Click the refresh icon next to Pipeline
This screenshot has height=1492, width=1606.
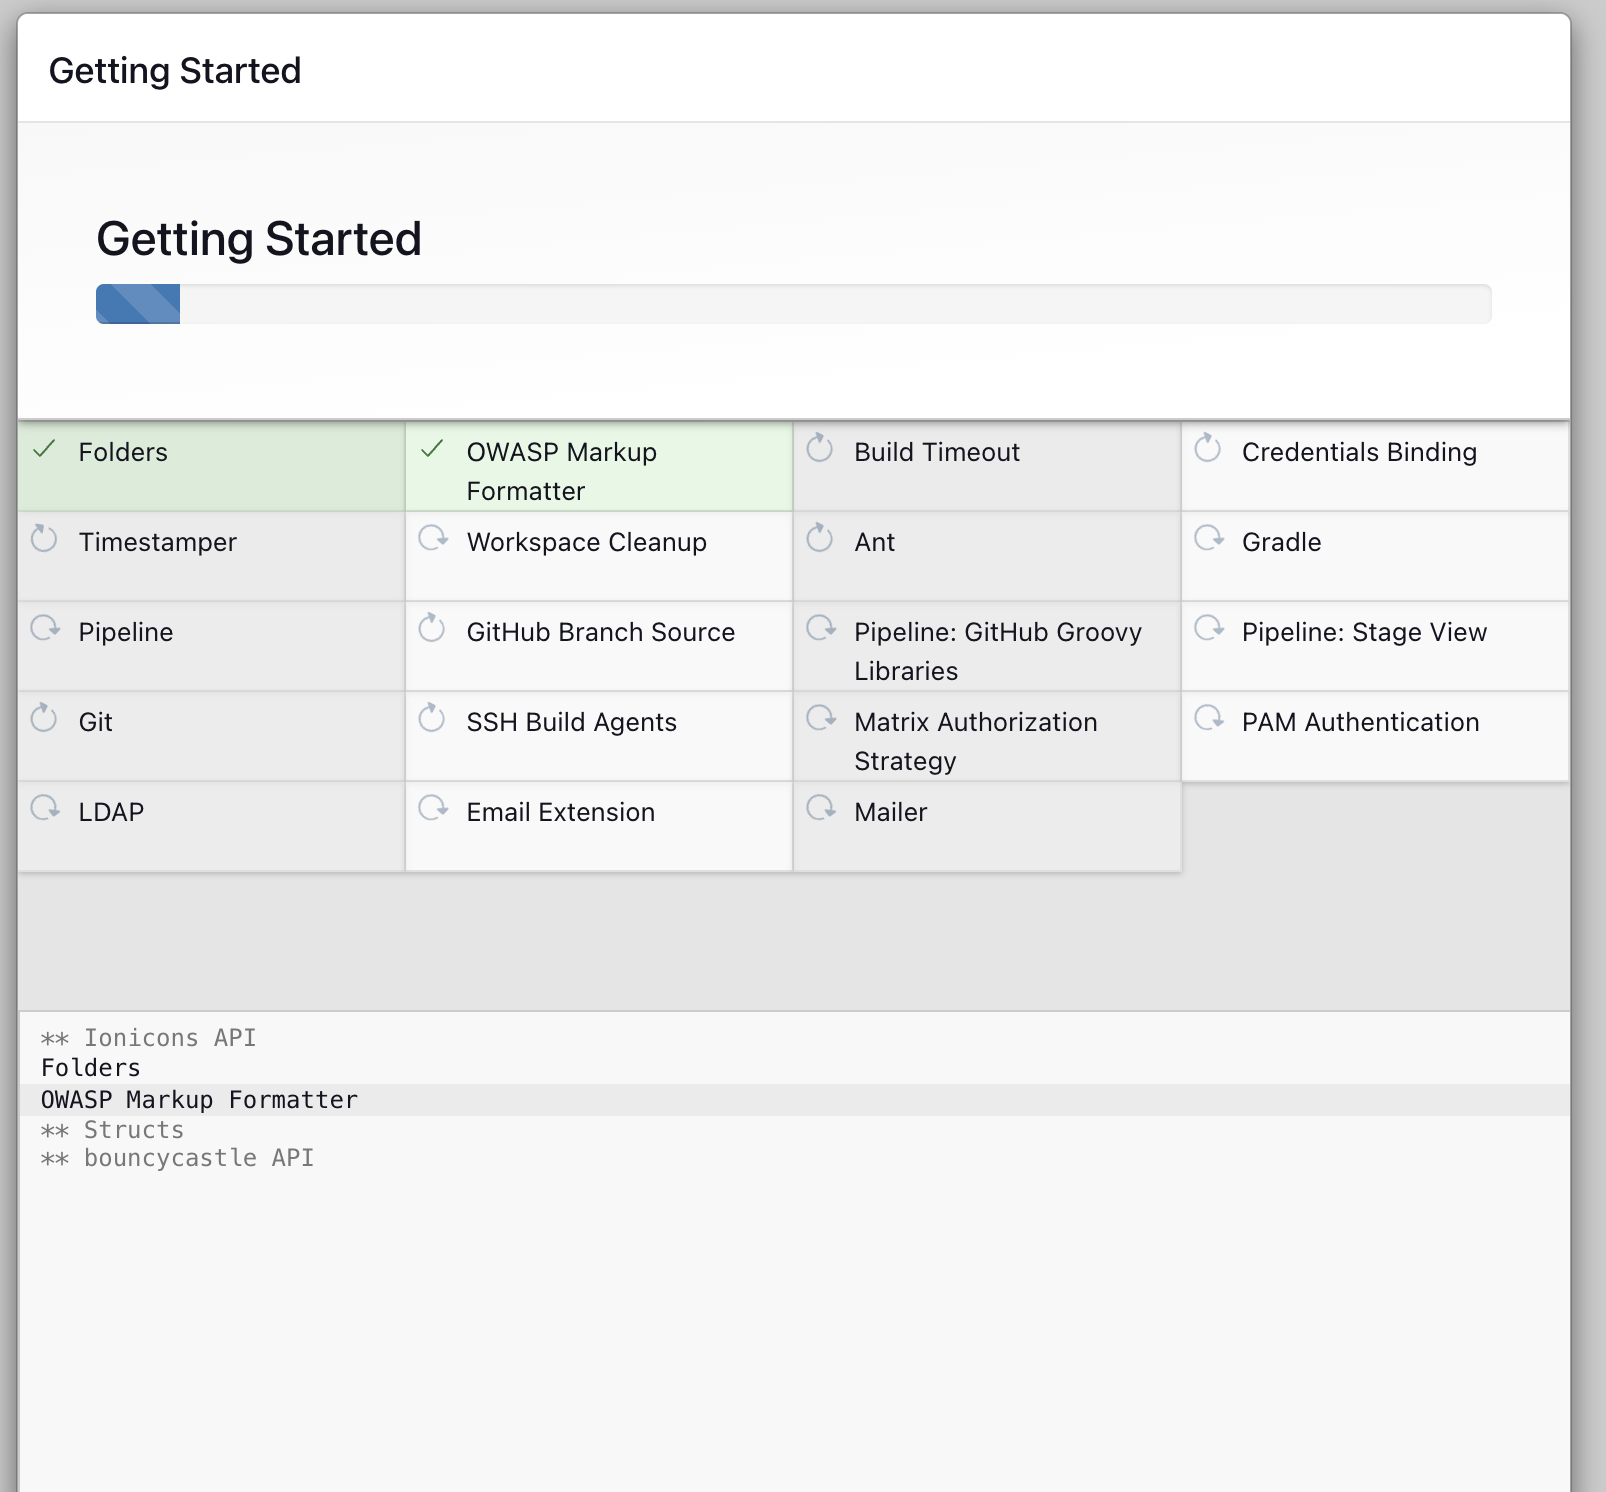point(45,629)
